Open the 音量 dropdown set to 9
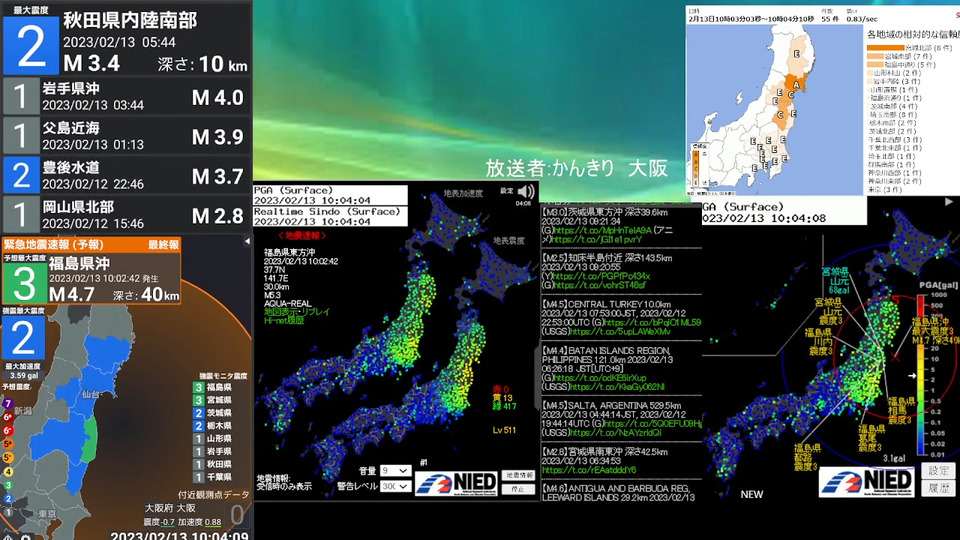 pyautogui.click(x=396, y=471)
